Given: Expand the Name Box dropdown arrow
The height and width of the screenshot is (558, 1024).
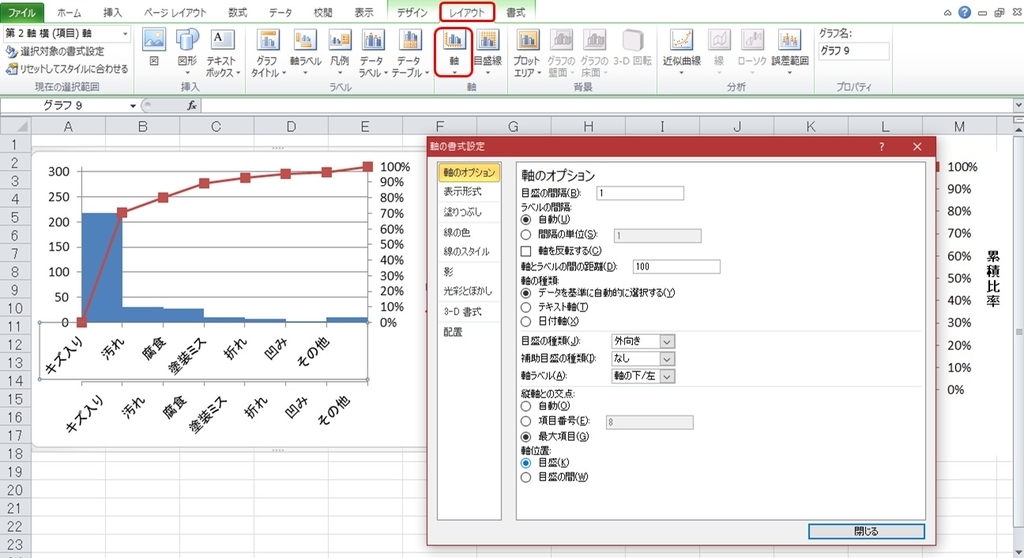Looking at the screenshot, I should pyautogui.click(x=133, y=106).
